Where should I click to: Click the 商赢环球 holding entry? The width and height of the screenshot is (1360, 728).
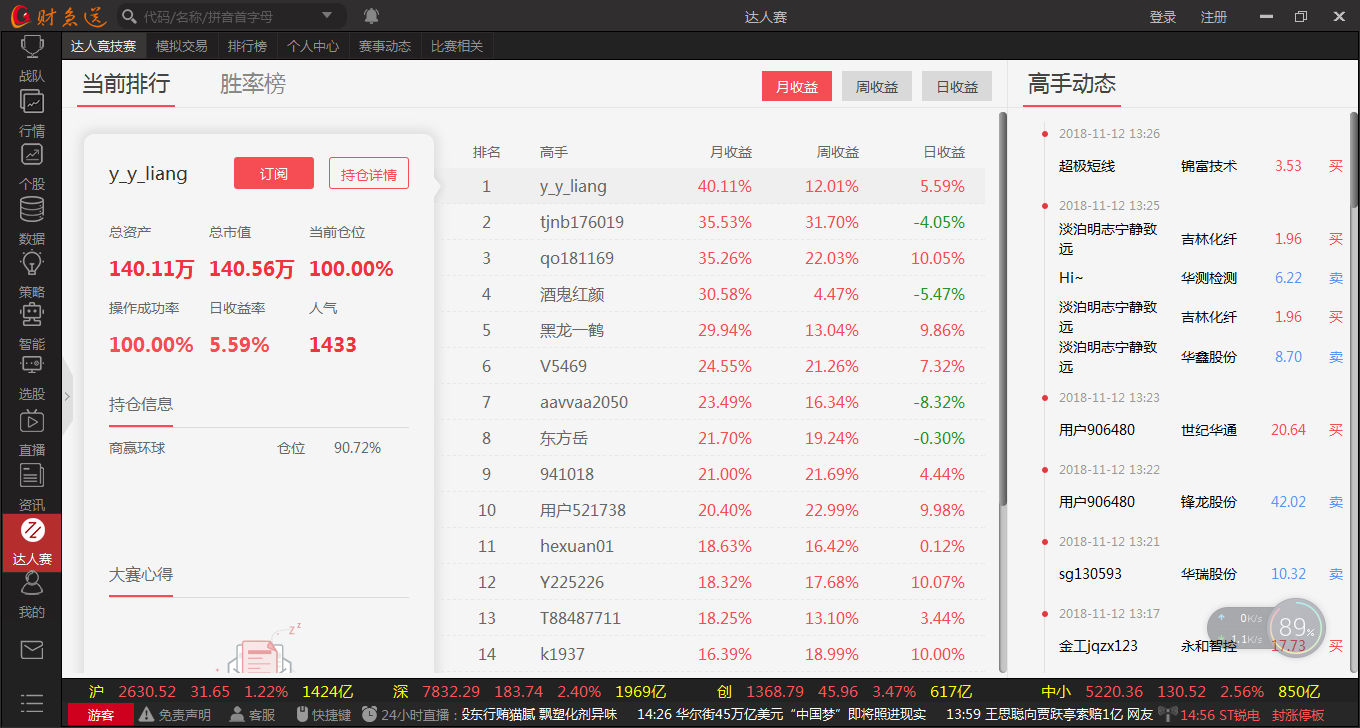point(137,448)
